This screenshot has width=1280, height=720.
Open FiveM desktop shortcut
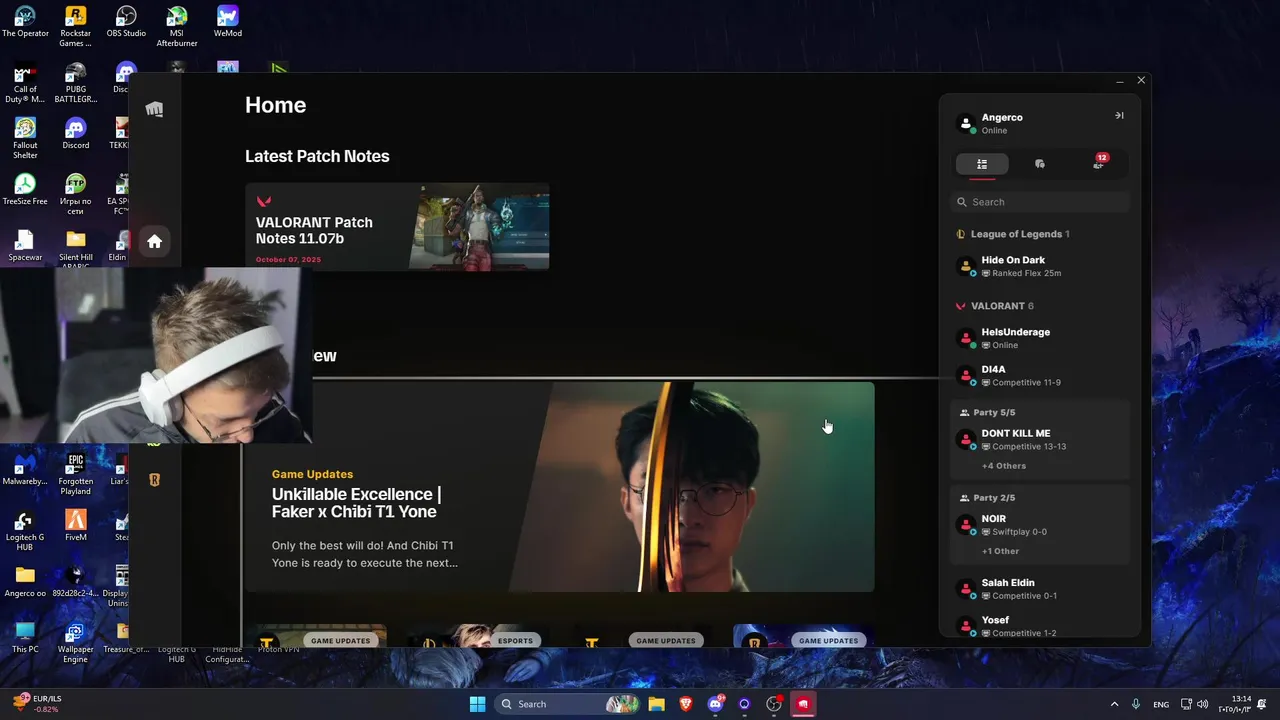click(x=76, y=526)
